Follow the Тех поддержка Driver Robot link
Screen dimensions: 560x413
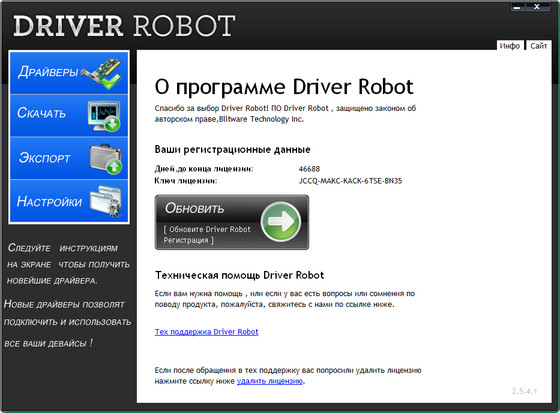coord(206,332)
